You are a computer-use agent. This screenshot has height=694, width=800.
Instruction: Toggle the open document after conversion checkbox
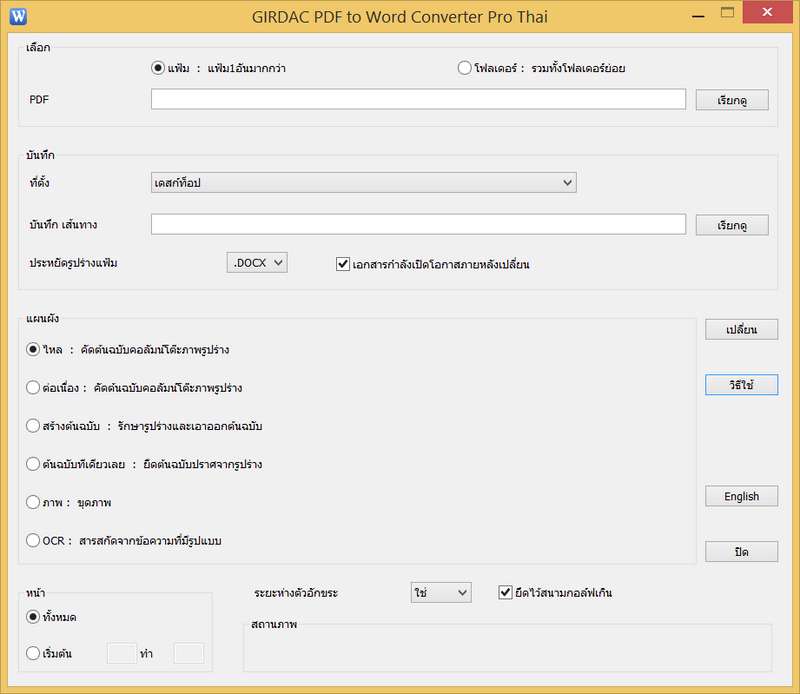(343, 264)
